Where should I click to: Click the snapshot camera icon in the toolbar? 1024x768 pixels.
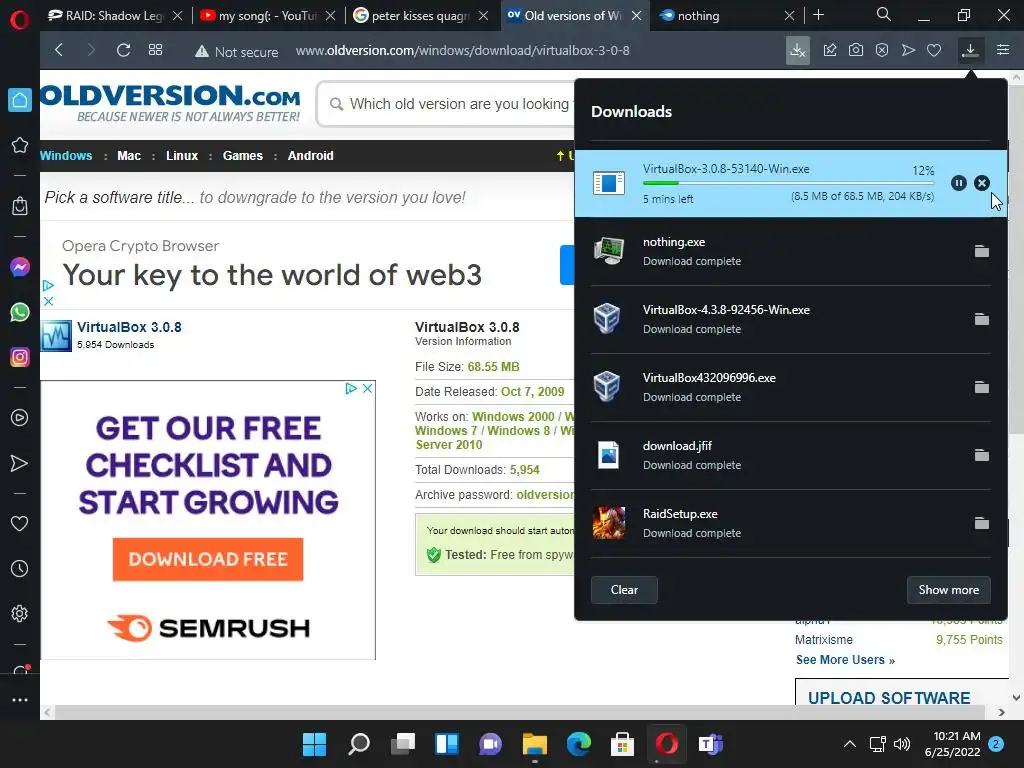tap(856, 50)
